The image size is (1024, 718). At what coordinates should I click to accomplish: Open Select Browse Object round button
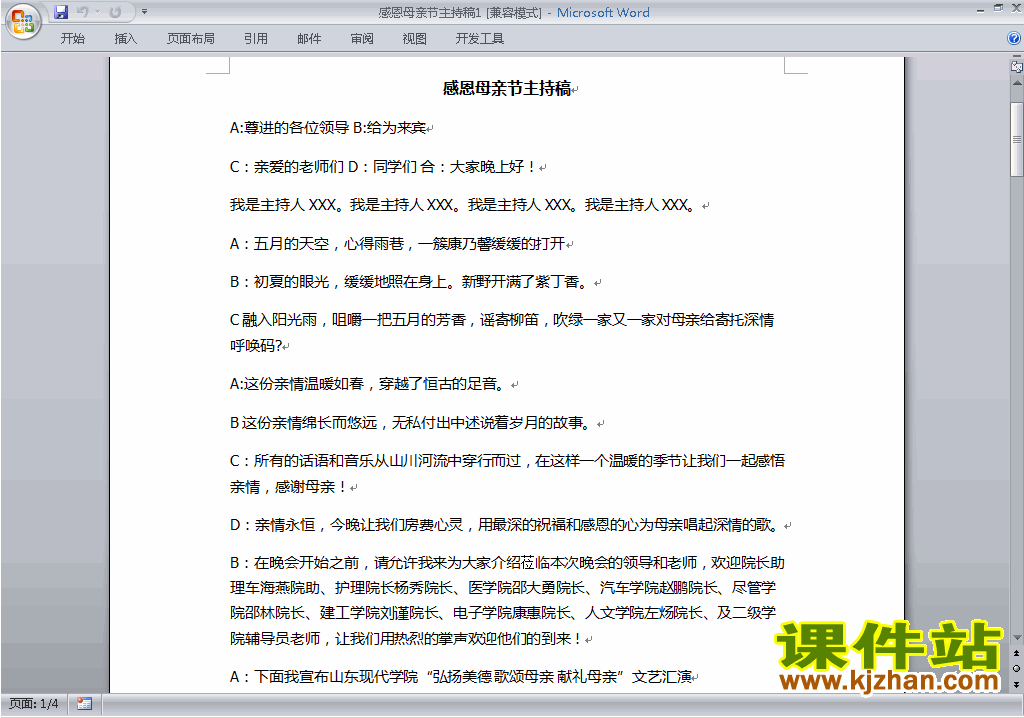point(1016,668)
